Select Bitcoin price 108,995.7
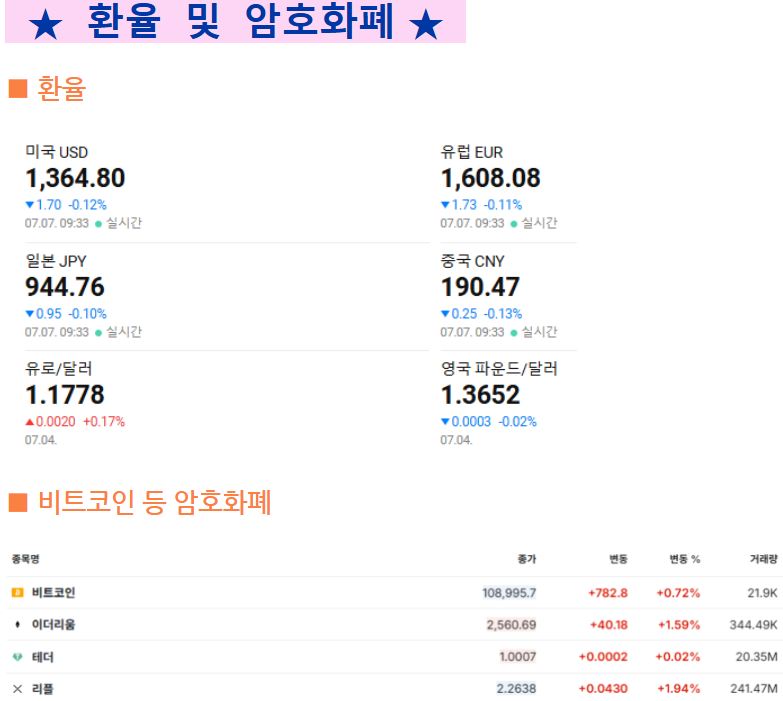Image resolution: width=783 pixels, height=701 pixels. pos(509,593)
